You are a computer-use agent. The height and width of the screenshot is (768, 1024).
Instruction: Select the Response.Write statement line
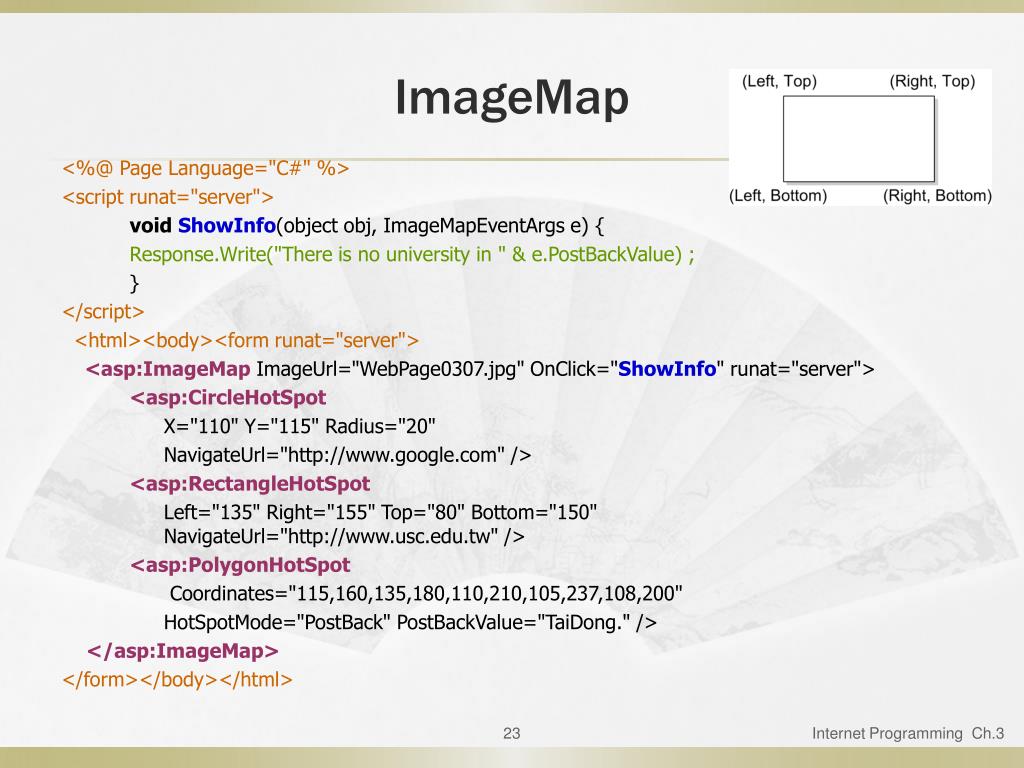coord(412,254)
